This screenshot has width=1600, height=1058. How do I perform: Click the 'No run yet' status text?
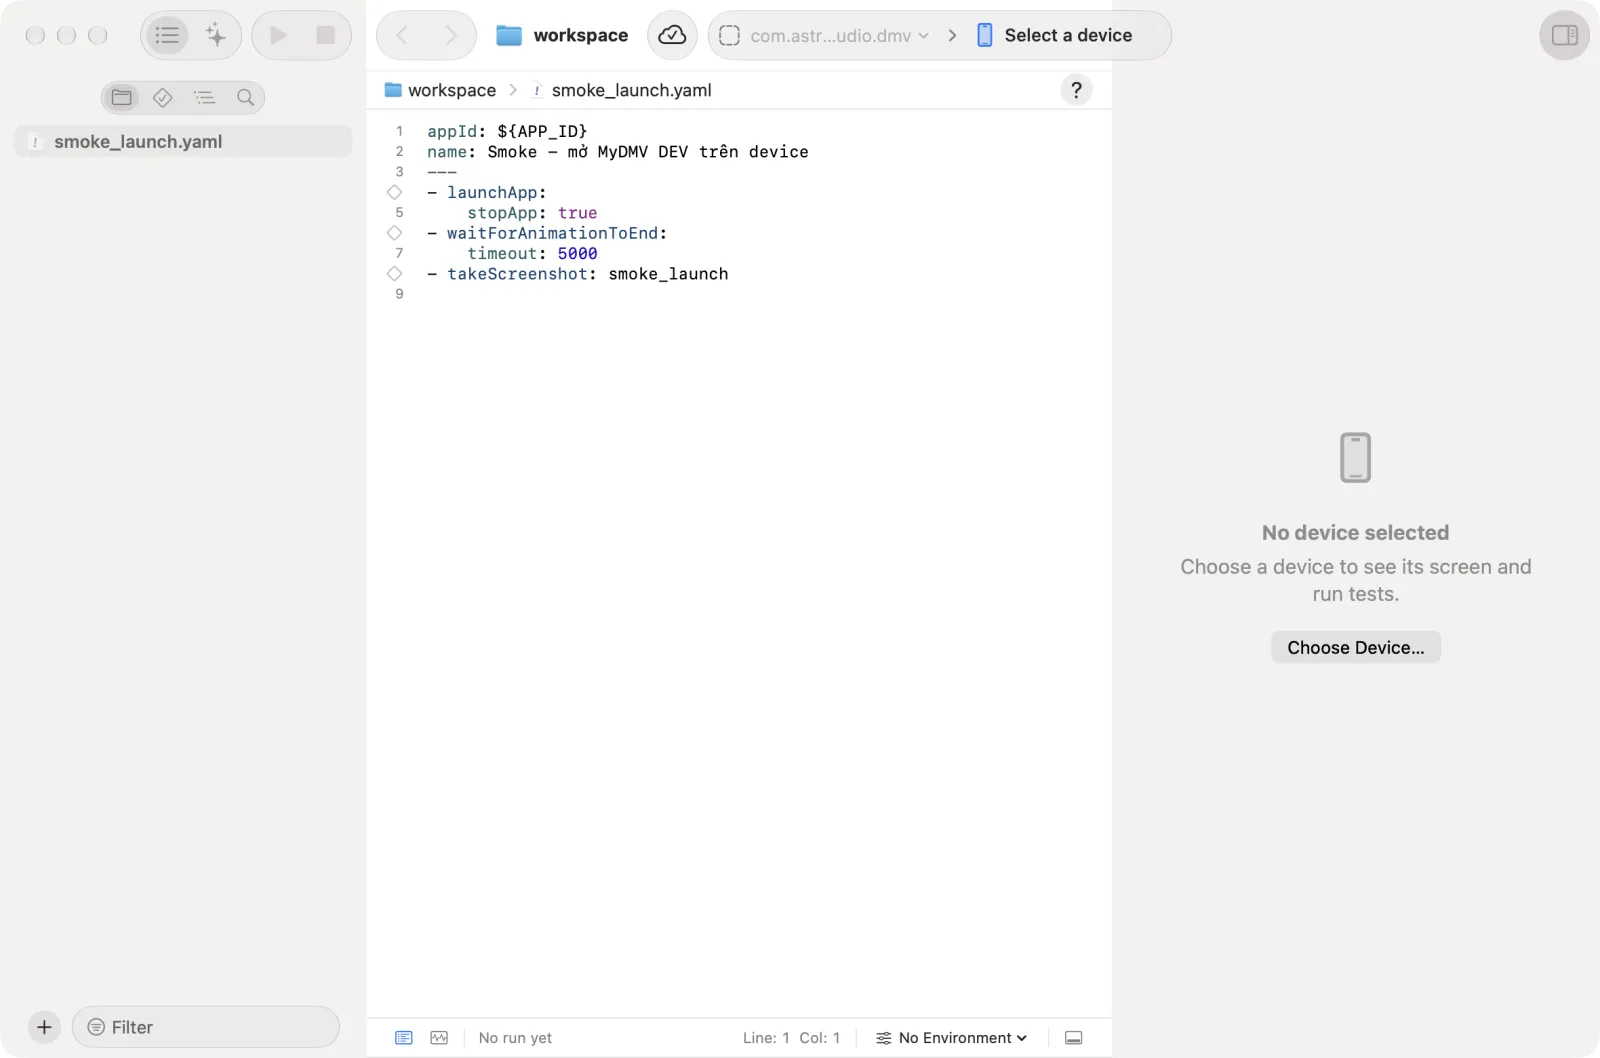click(515, 1038)
